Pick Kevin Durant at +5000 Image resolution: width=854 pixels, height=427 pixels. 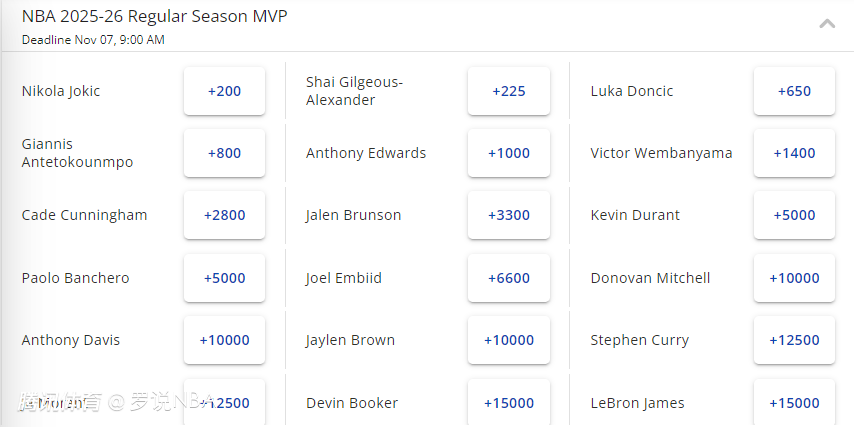(x=794, y=215)
